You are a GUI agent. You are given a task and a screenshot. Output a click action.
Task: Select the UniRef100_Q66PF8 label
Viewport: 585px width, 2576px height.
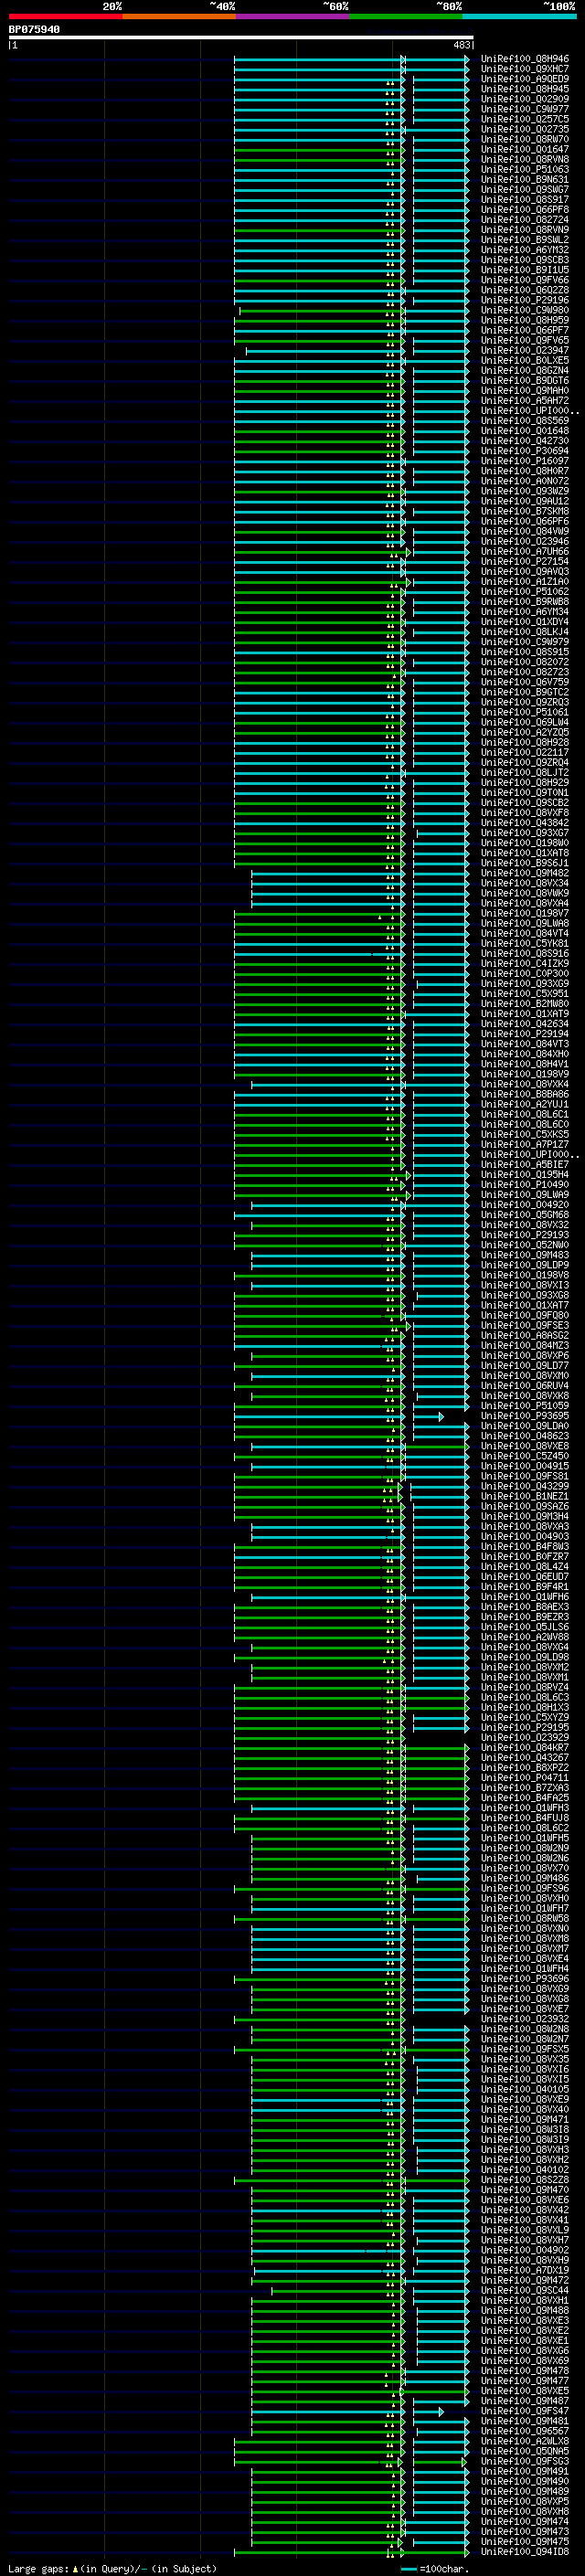(x=525, y=210)
